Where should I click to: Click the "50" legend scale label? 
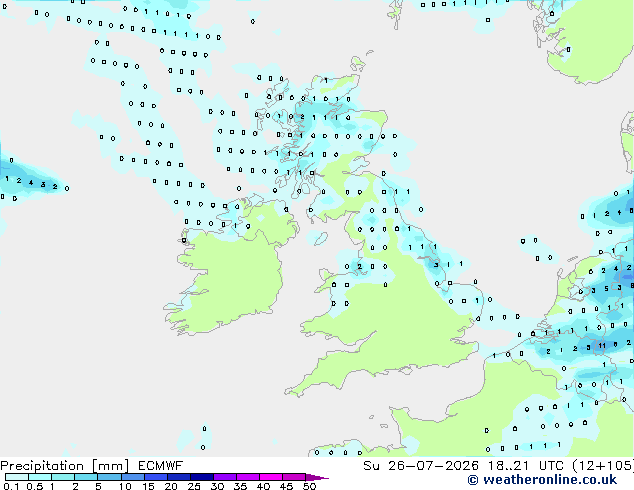tap(309, 486)
